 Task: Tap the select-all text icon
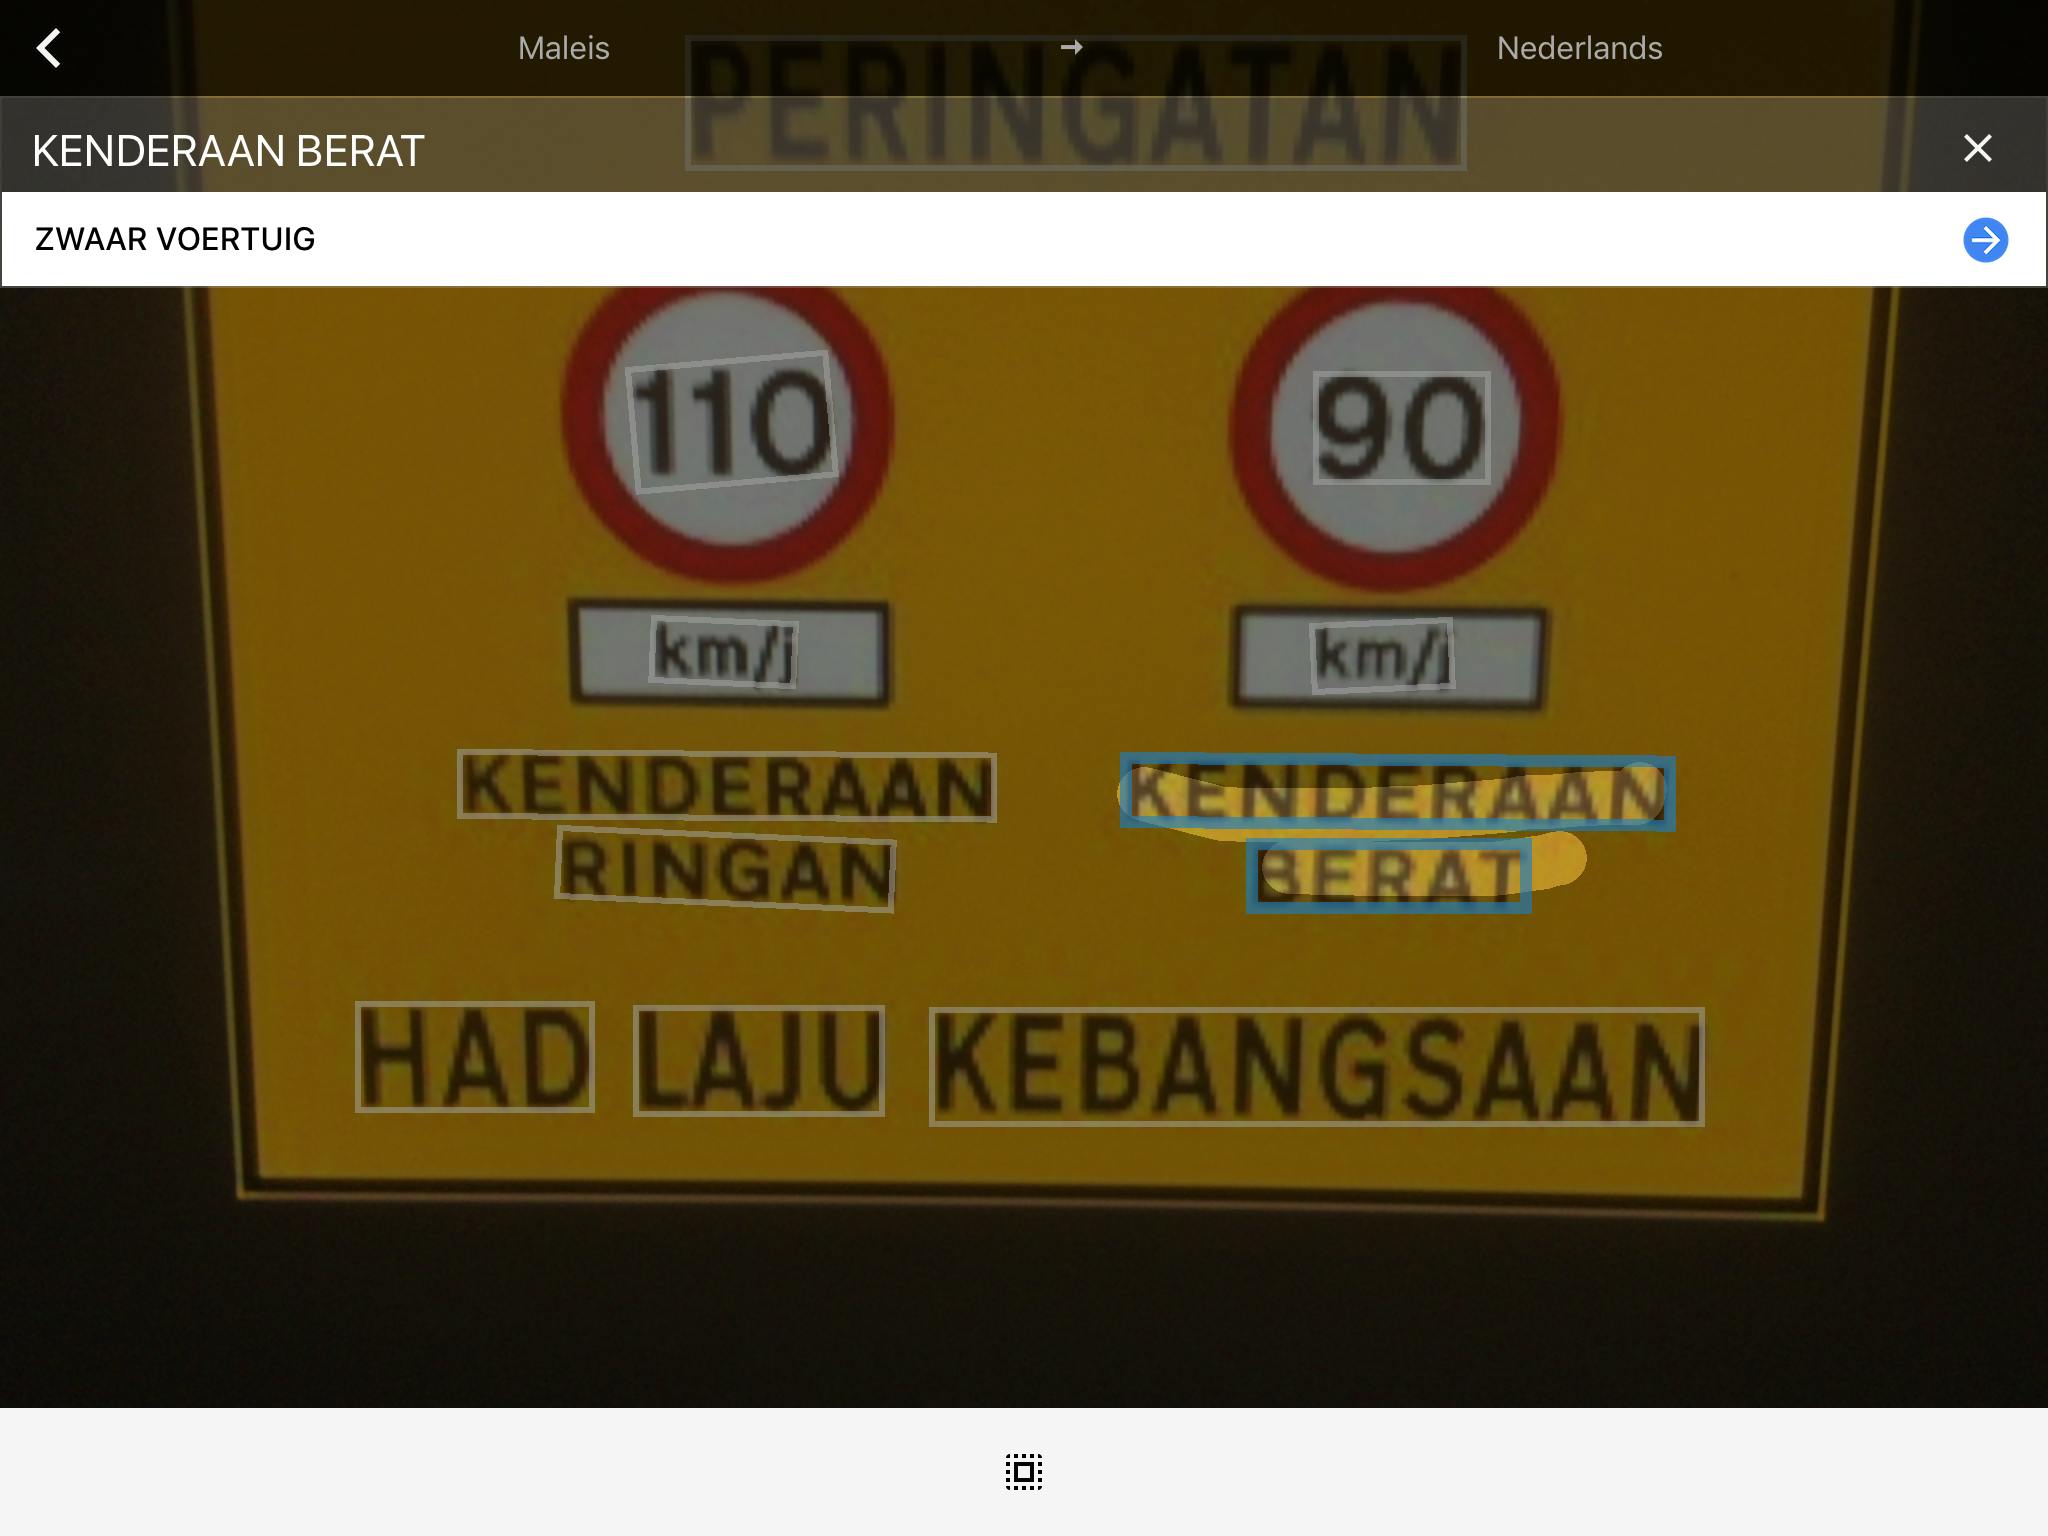coord(1023,1472)
